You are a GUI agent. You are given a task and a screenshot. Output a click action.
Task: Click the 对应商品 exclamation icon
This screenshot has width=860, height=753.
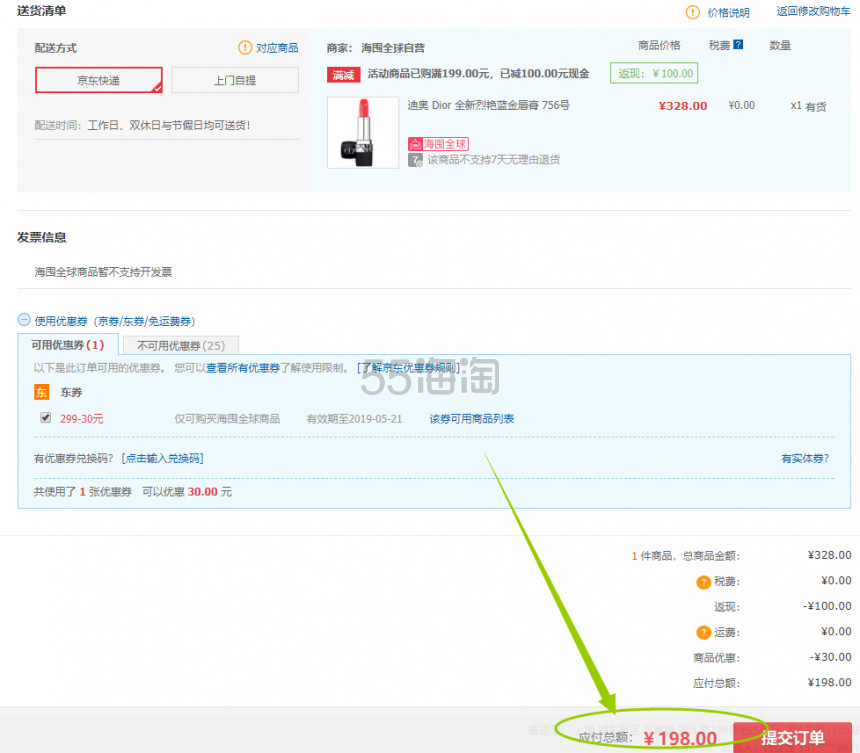pyautogui.click(x=245, y=48)
